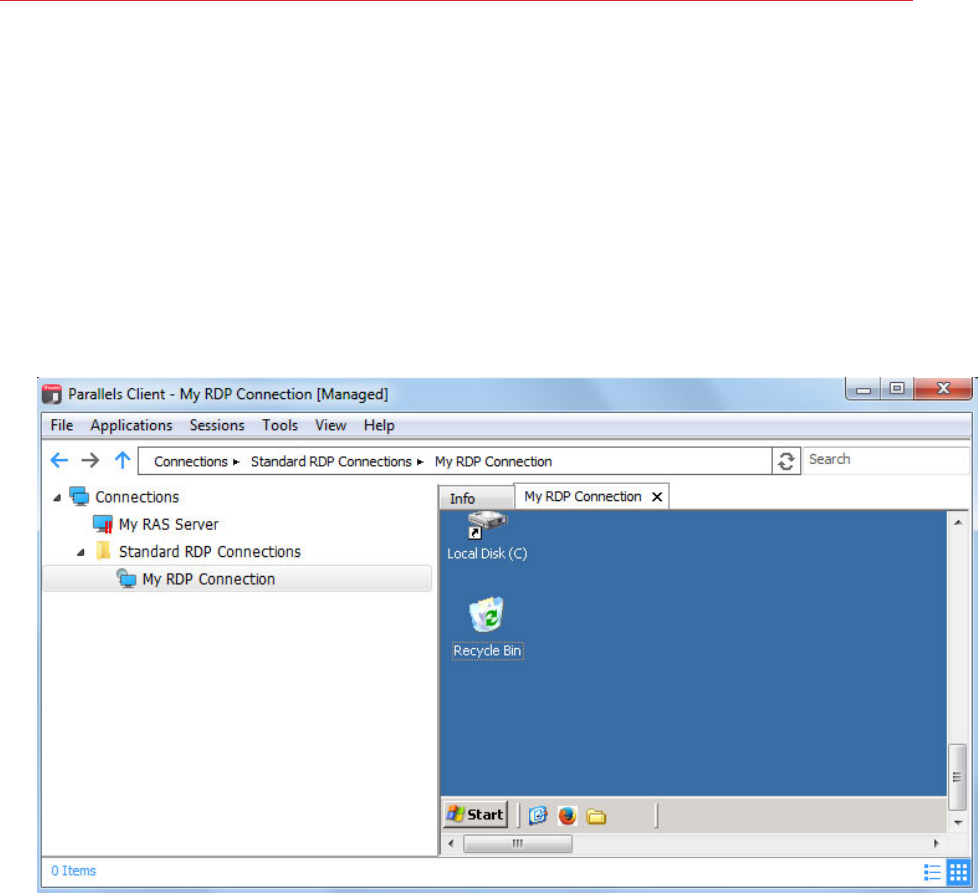
Task: Collapse the Standard RDP Connections node
Action: [x=80, y=553]
